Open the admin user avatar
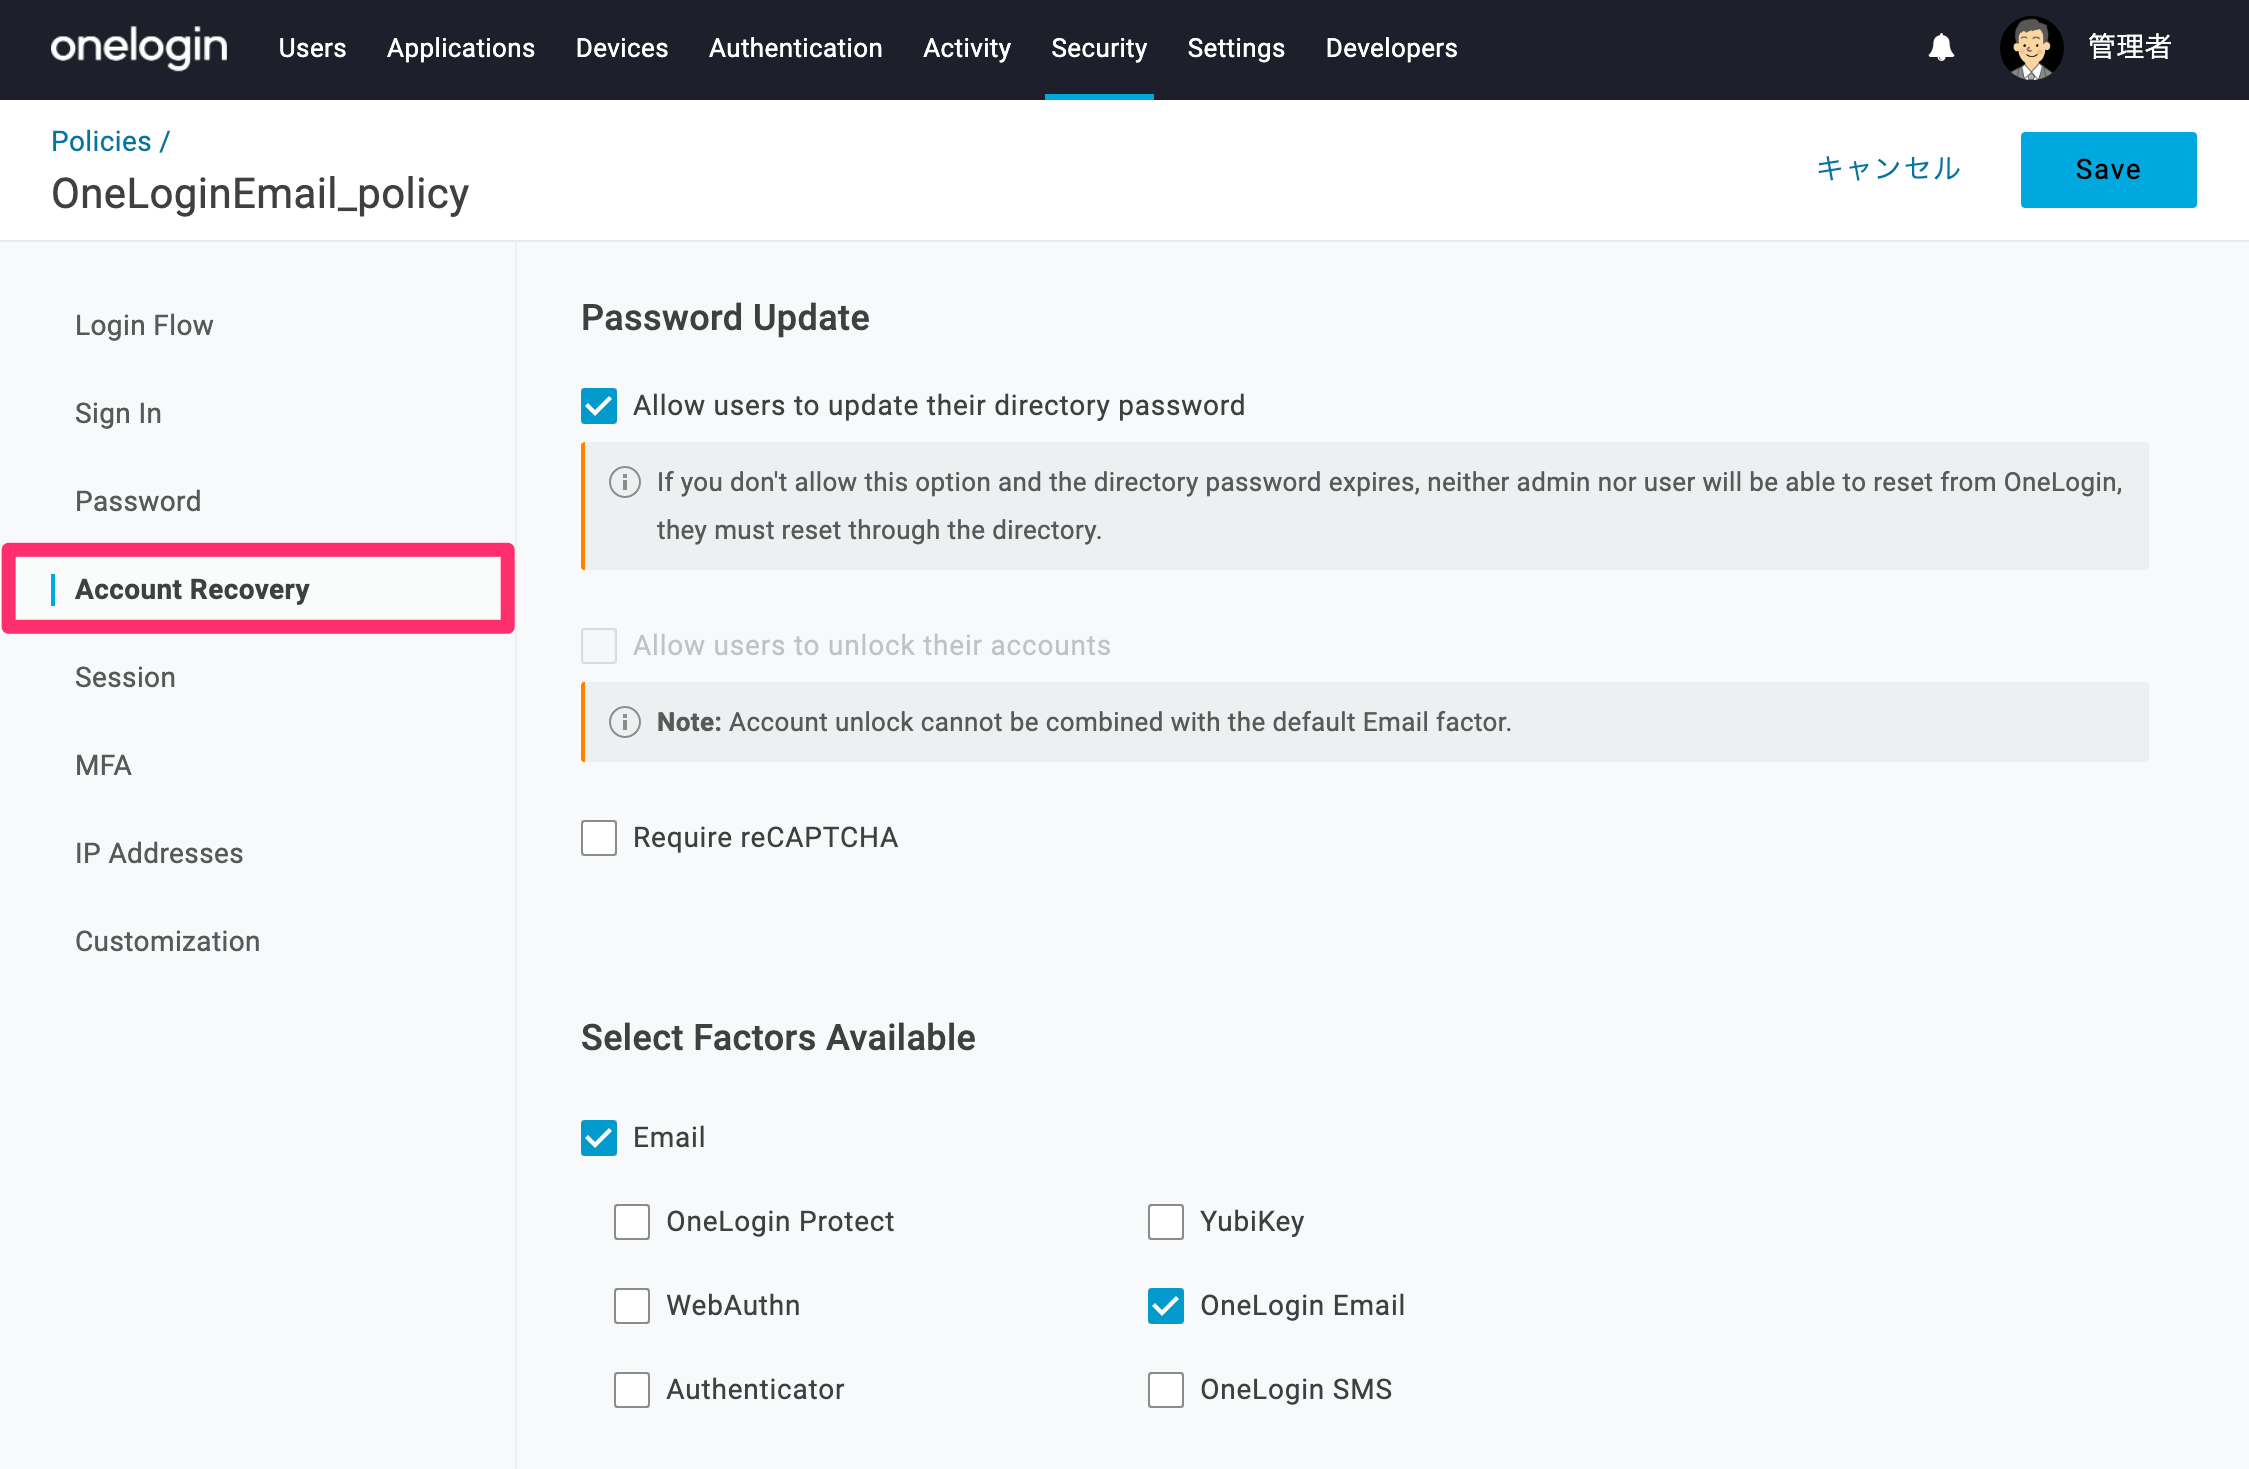 [2031, 48]
